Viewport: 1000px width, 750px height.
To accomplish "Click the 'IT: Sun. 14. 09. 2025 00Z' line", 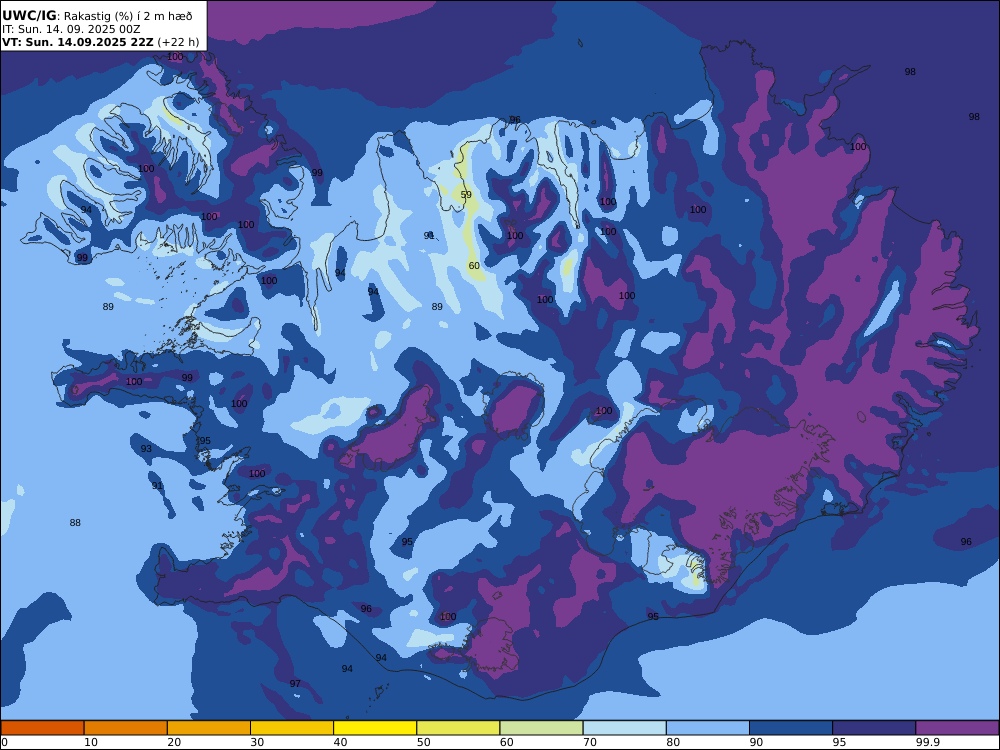I will coord(71,29).
